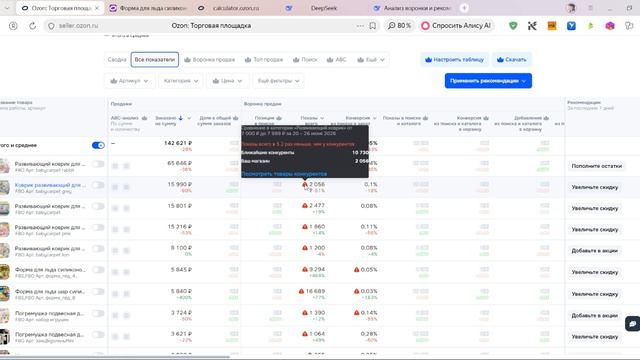Open the orange extension icon in toolbar
640x360 pixels.
coord(552,26)
